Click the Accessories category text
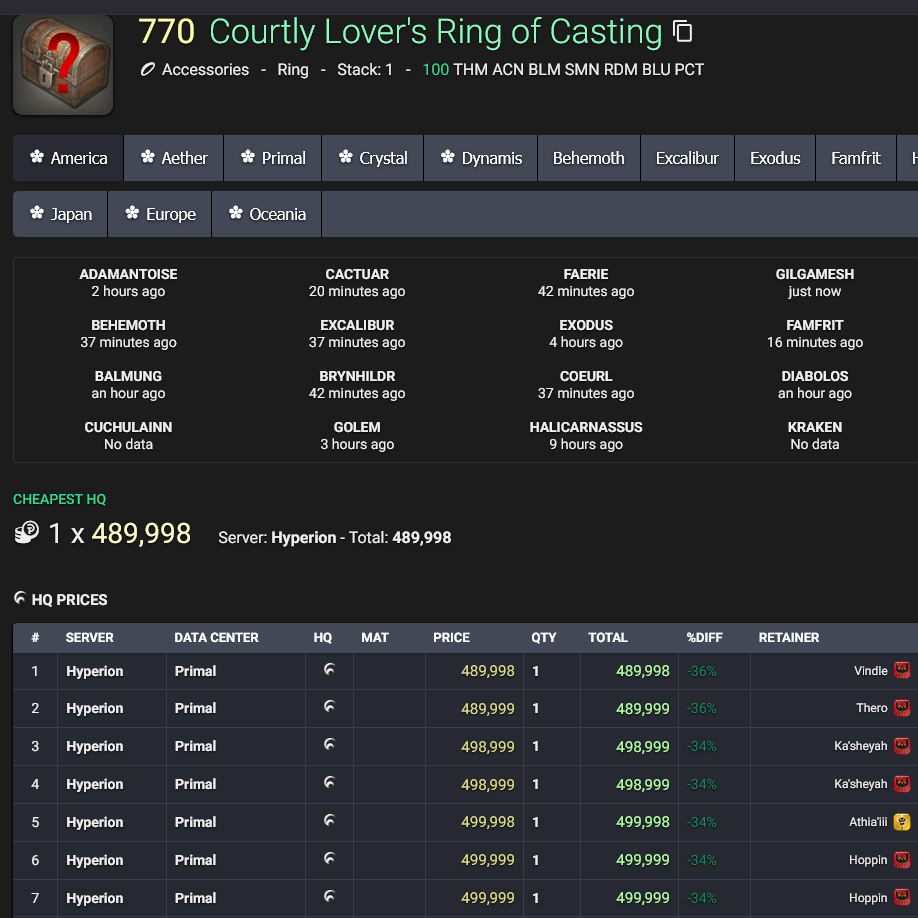This screenshot has height=918, width=918. click(x=205, y=70)
